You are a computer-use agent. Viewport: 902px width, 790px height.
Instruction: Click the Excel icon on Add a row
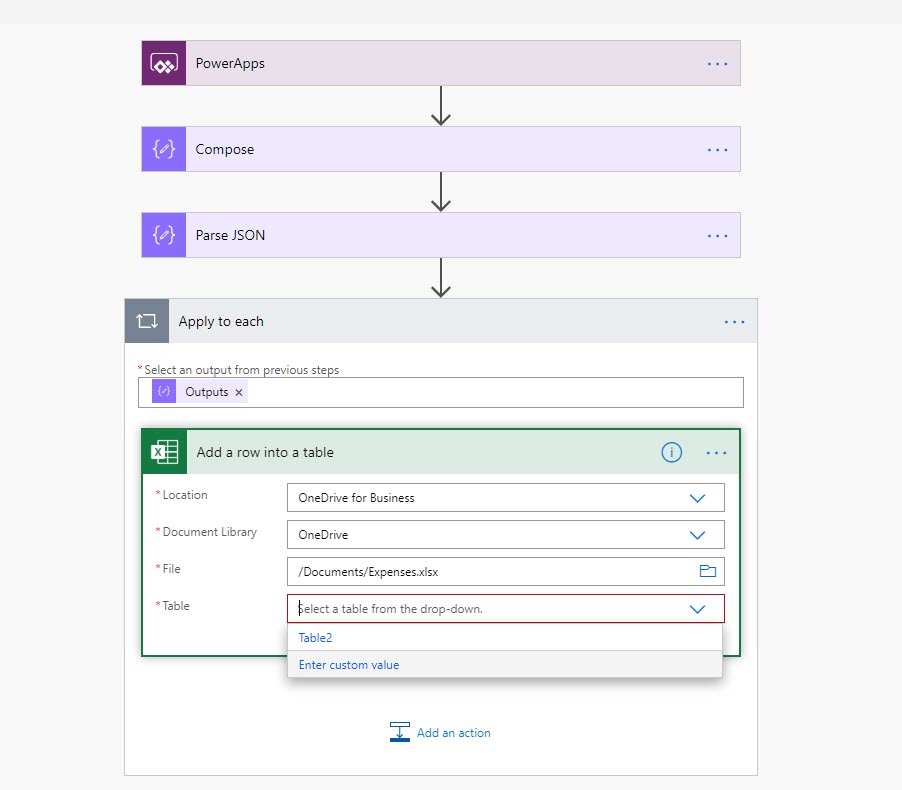click(x=164, y=452)
